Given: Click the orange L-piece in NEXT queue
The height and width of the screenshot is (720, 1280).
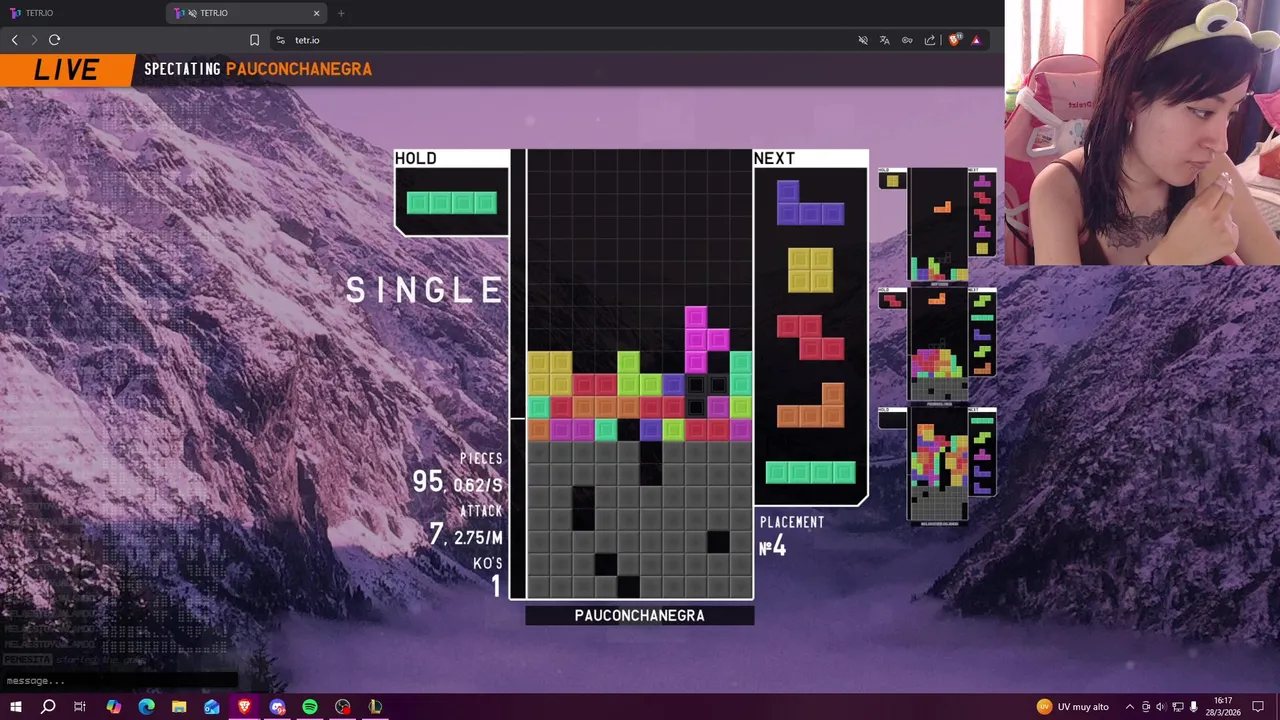Looking at the screenshot, I should (x=810, y=404).
